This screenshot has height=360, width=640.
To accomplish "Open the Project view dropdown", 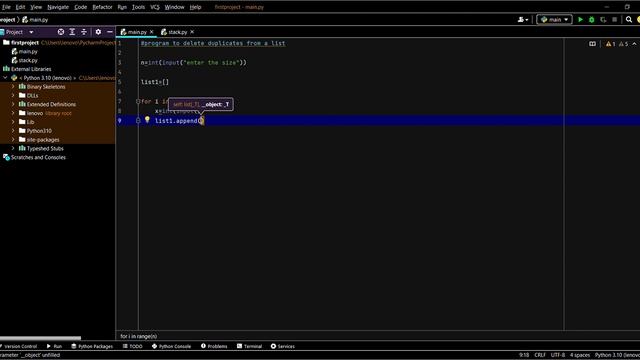I will point(31,32).
